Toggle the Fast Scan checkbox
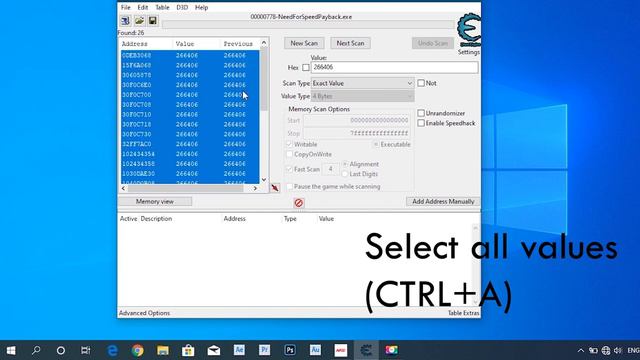 (x=289, y=169)
